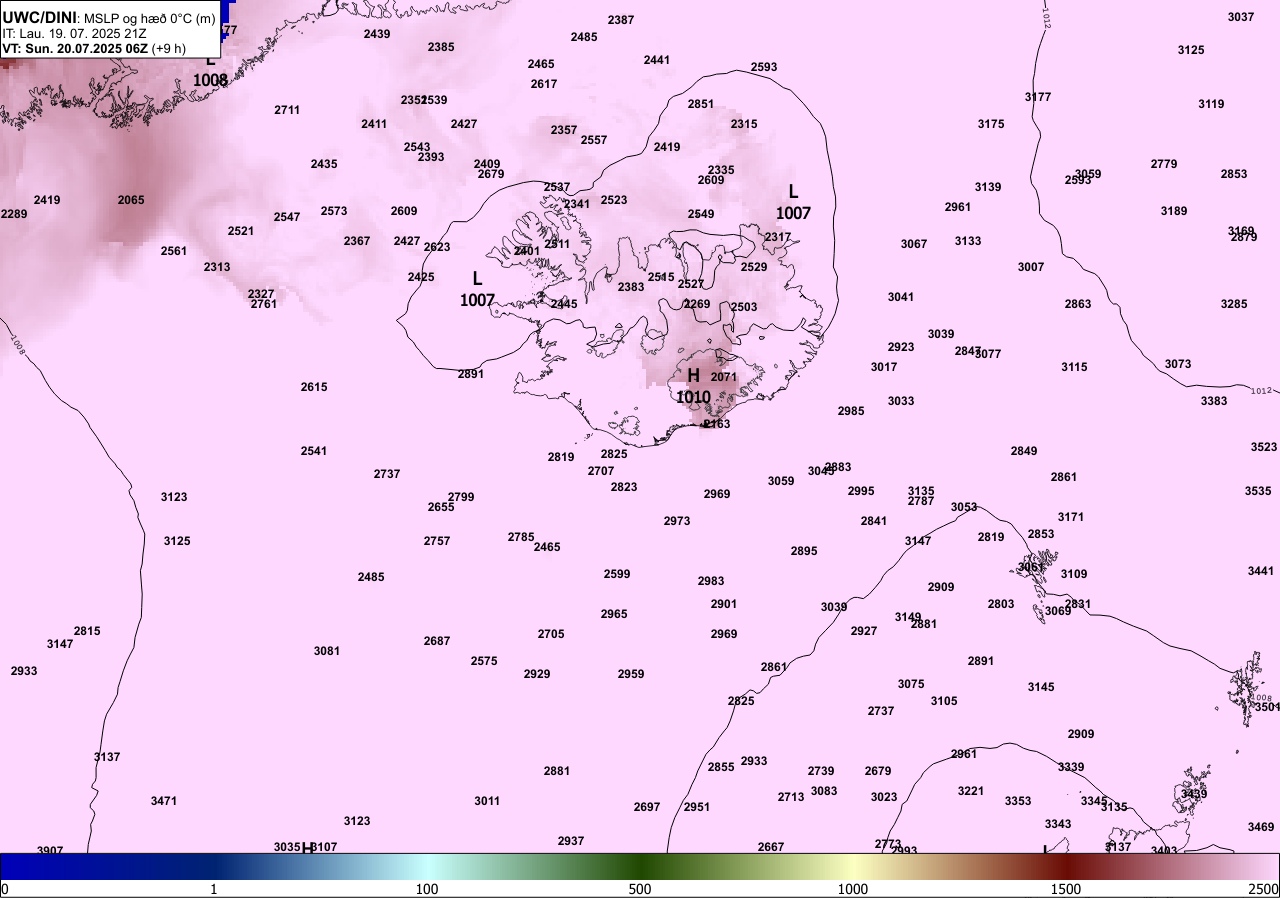Click the map value 2863
This screenshot has height=898, width=1280.
[1078, 304]
